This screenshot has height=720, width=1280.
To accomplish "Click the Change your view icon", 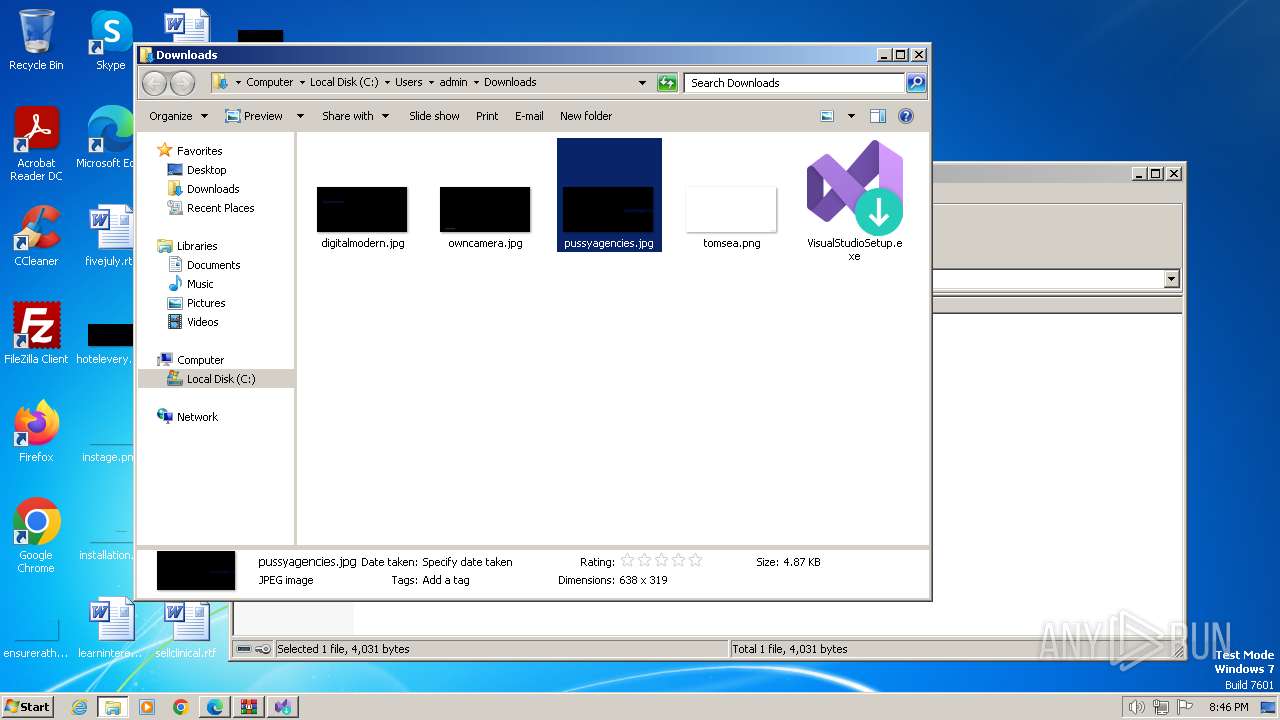I will click(x=827, y=116).
